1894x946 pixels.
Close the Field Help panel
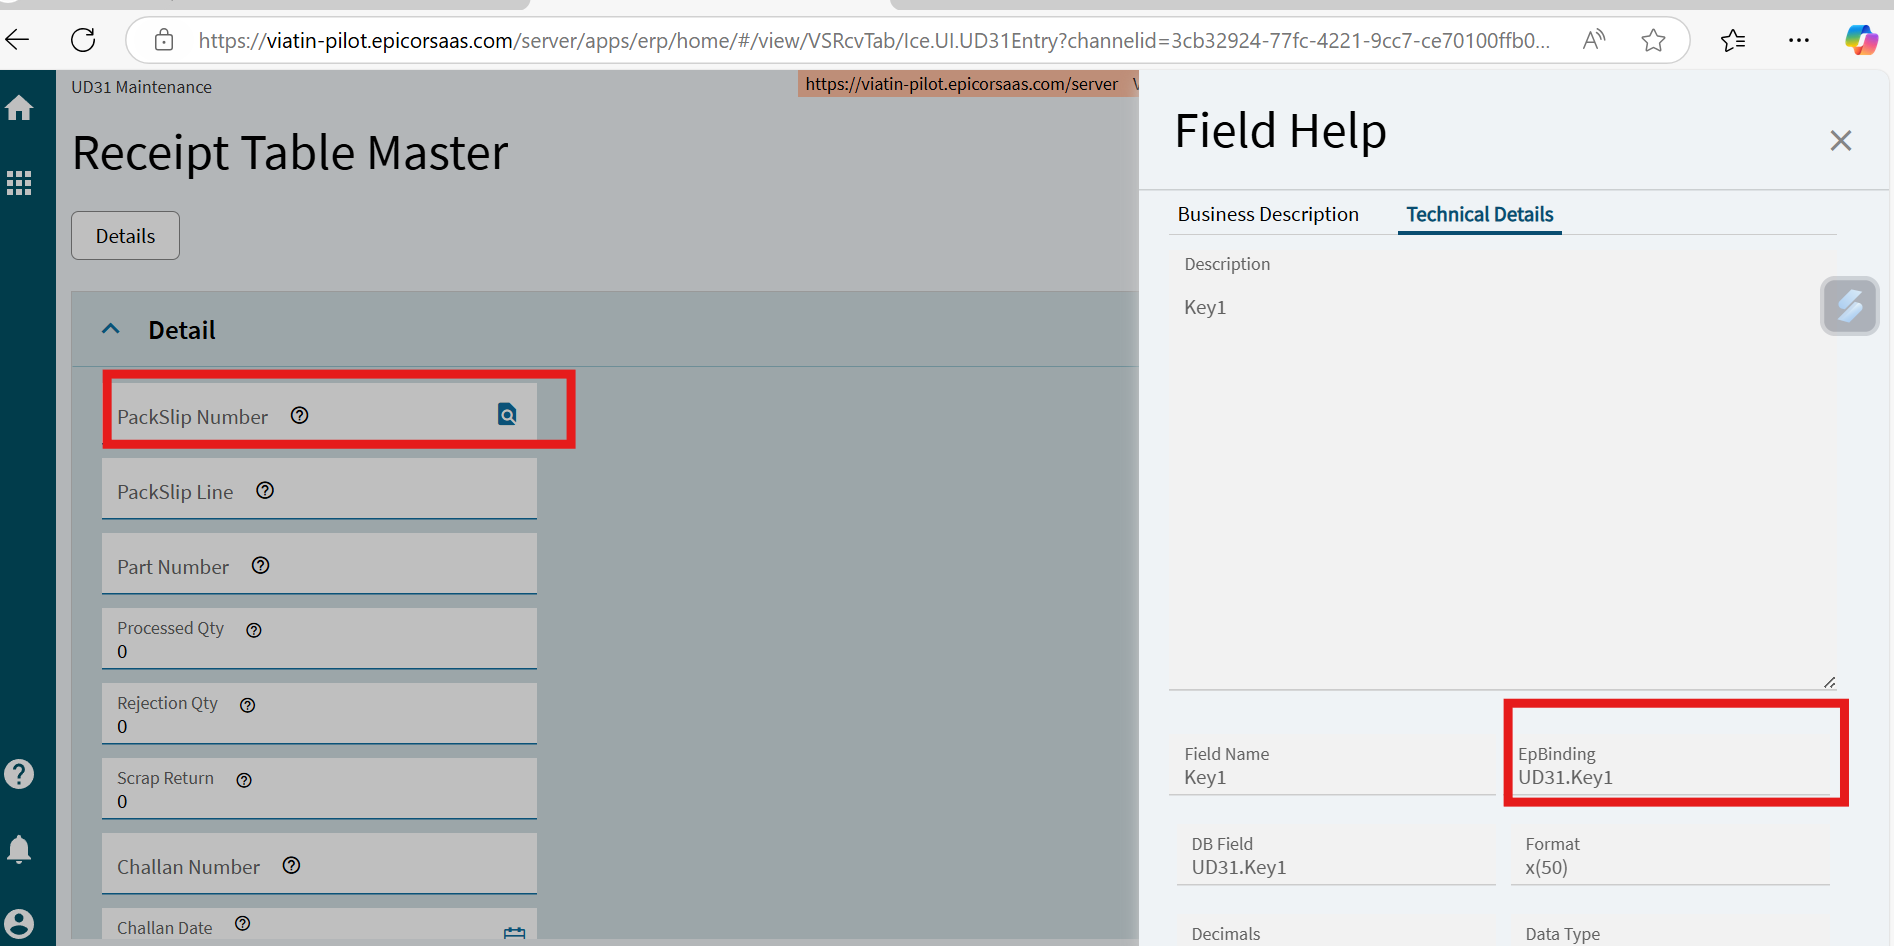click(x=1841, y=140)
